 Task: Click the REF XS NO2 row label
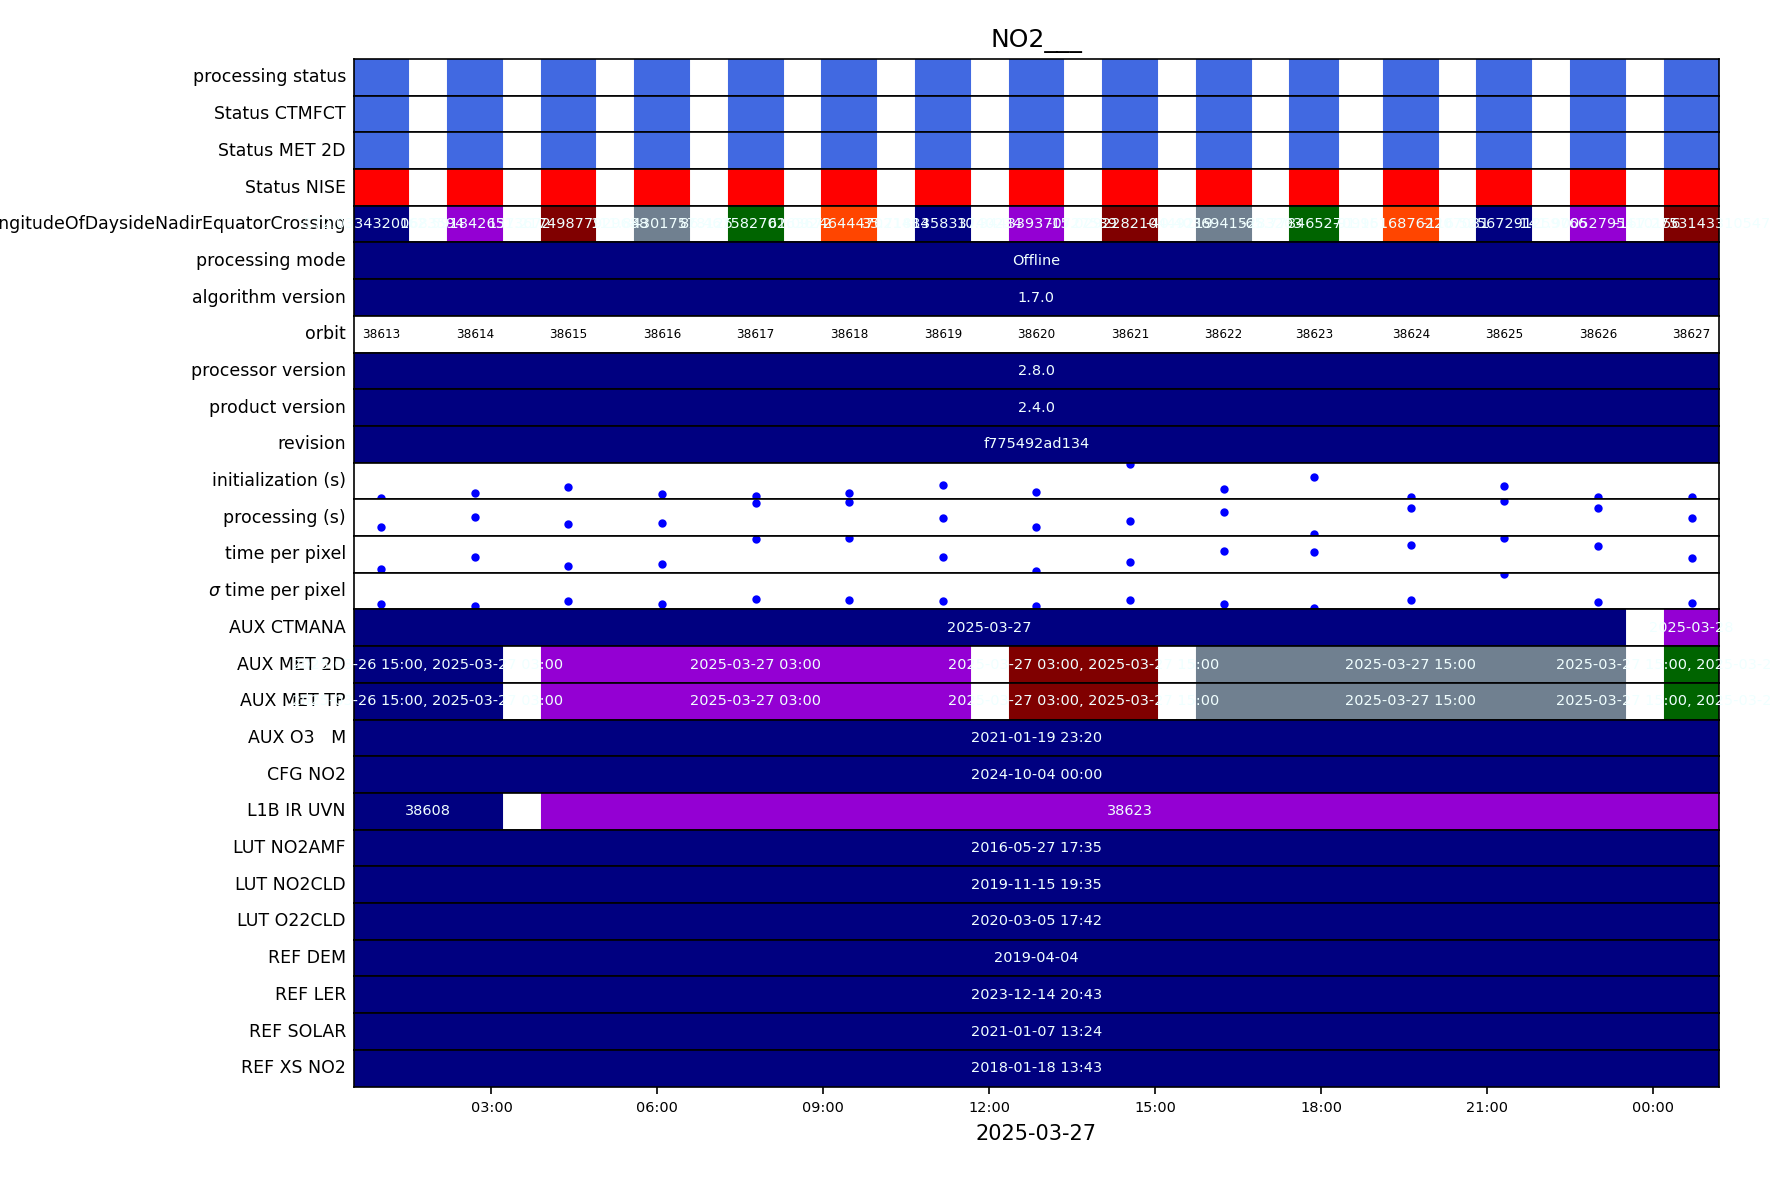293,1067
